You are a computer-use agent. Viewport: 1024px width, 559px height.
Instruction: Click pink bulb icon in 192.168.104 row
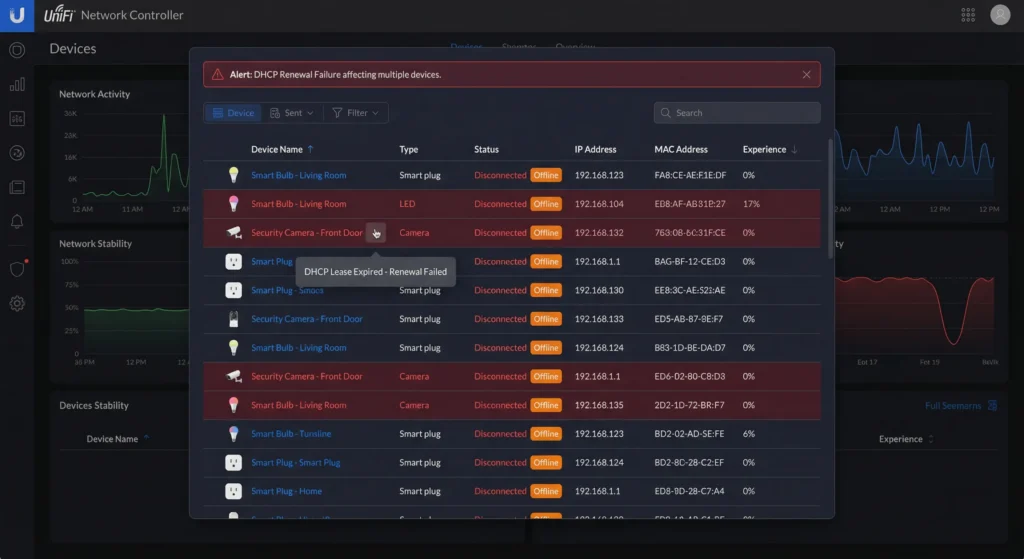(233, 203)
